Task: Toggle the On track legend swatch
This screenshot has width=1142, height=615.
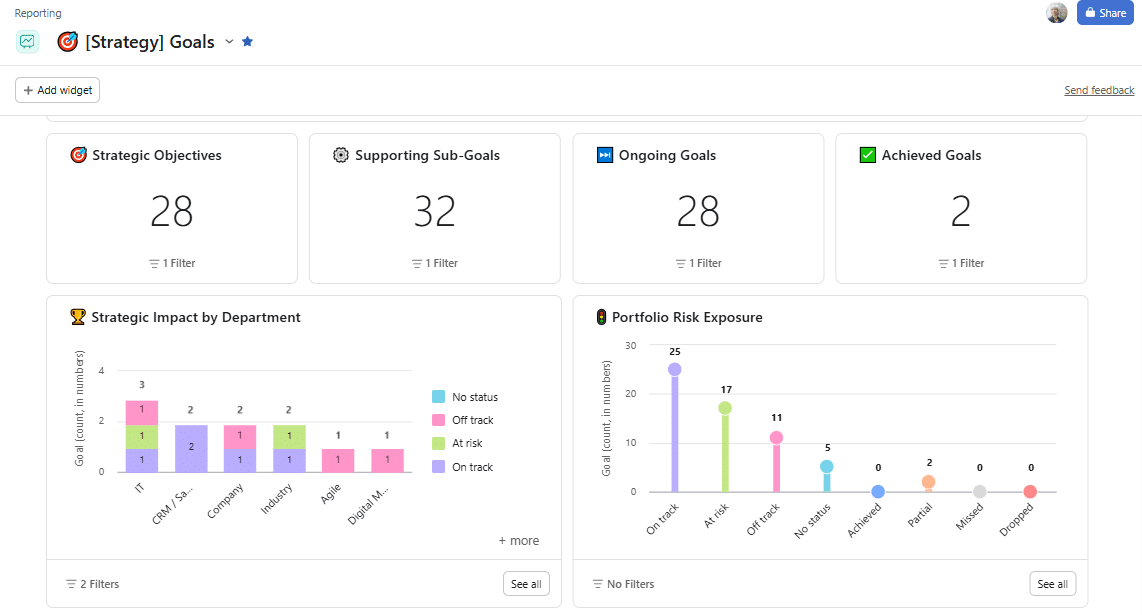Action: point(438,466)
